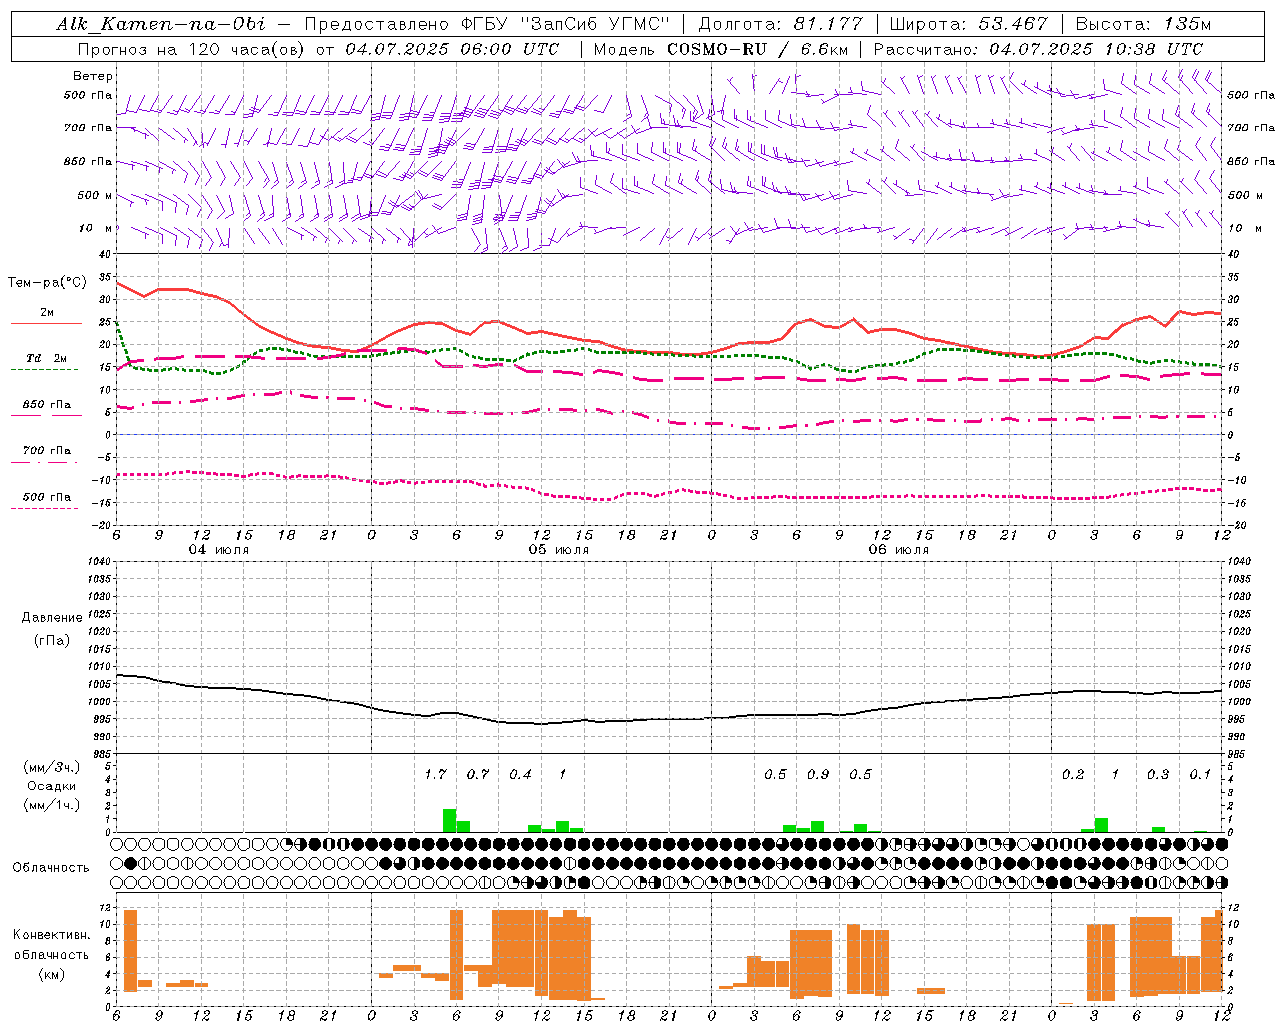Click the Рассчитано 04.07.2025 10:38 UTC timestamp
Image resolution: width=1280 pixels, height=1024 pixels.
tap(1038, 49)
